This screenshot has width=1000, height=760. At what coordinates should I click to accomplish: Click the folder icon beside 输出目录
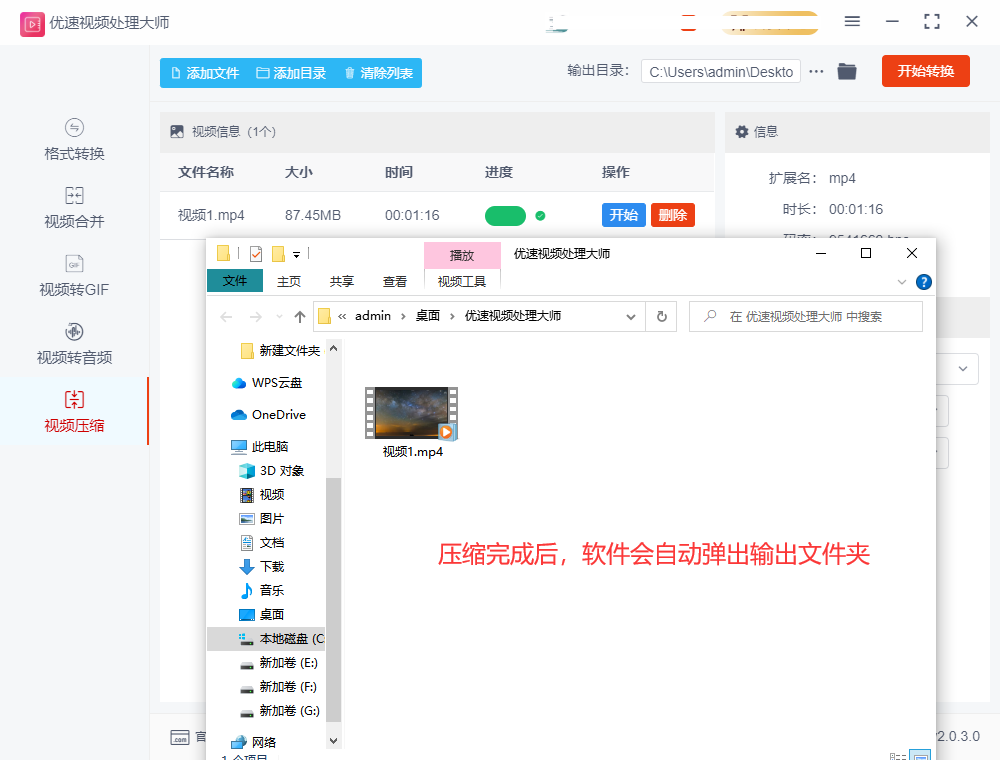pos(846,71)
